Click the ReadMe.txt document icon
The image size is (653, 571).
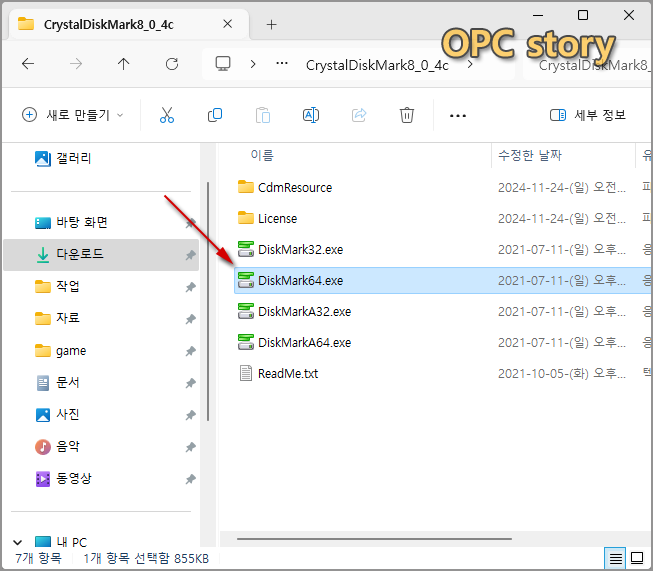[246, 373]
